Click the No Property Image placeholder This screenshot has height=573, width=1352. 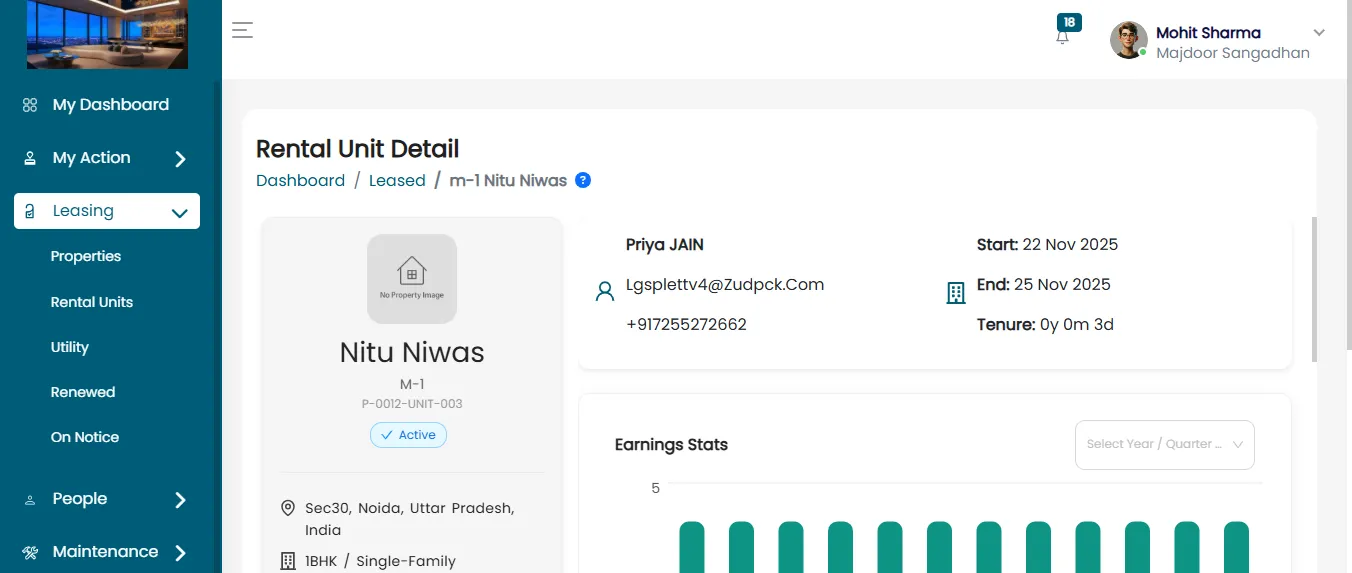click(412, 279)
